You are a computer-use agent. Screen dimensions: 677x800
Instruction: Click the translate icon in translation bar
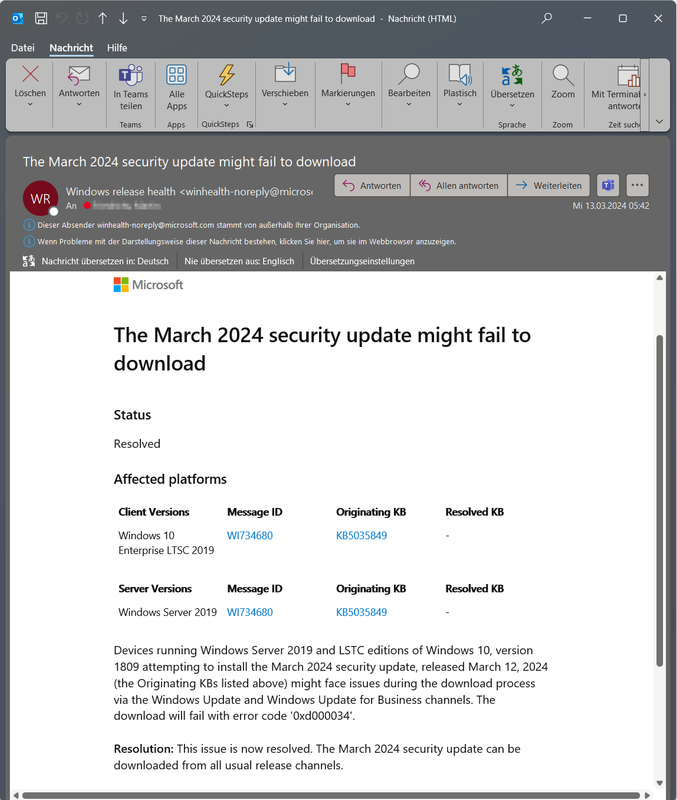pos(29,261)
